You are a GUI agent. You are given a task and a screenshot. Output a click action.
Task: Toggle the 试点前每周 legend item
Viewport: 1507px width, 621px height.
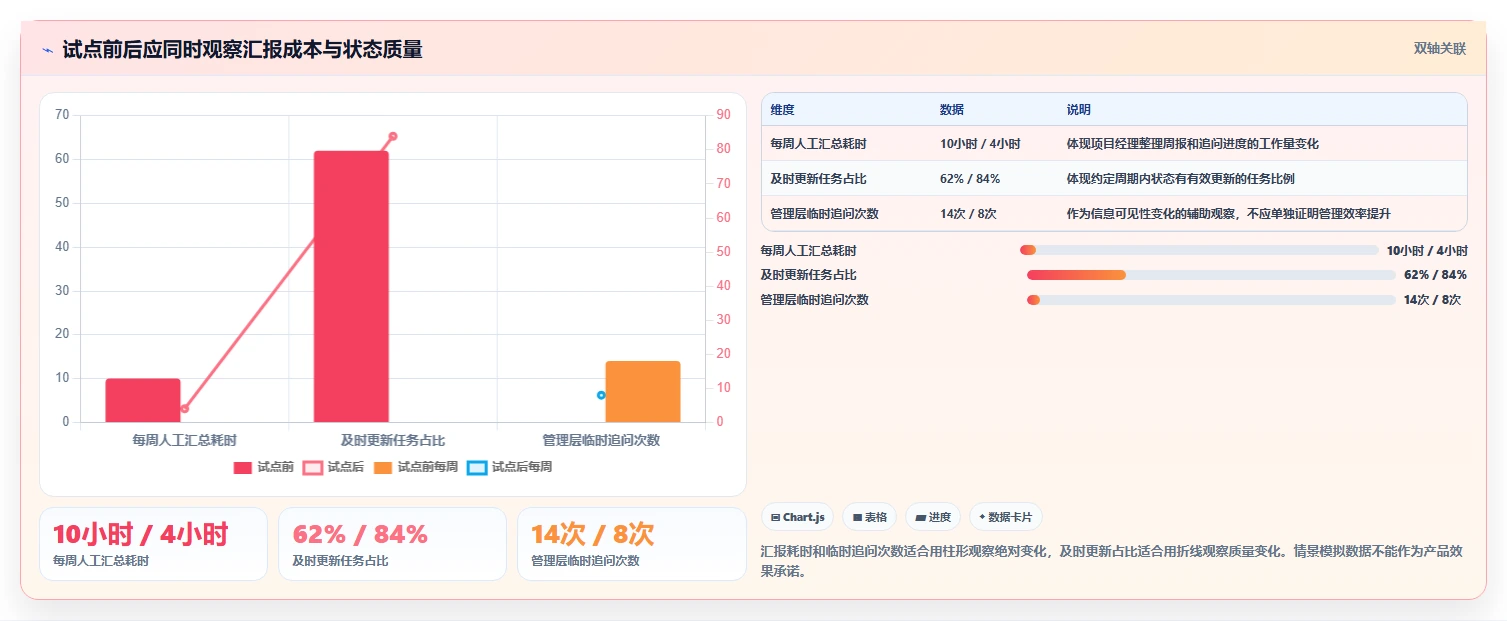click(x=416, y=467)
